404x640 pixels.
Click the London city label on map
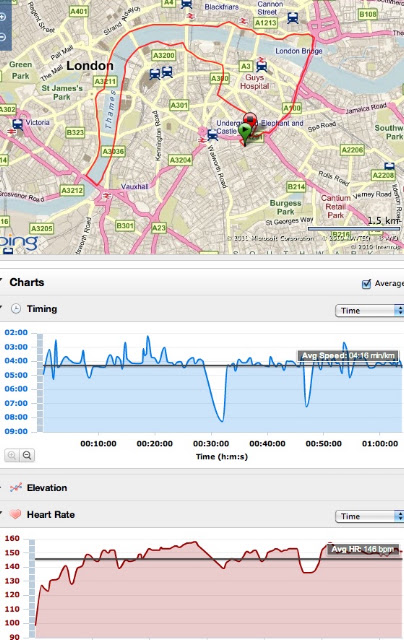pyautogui.click(x=90, y=66)
